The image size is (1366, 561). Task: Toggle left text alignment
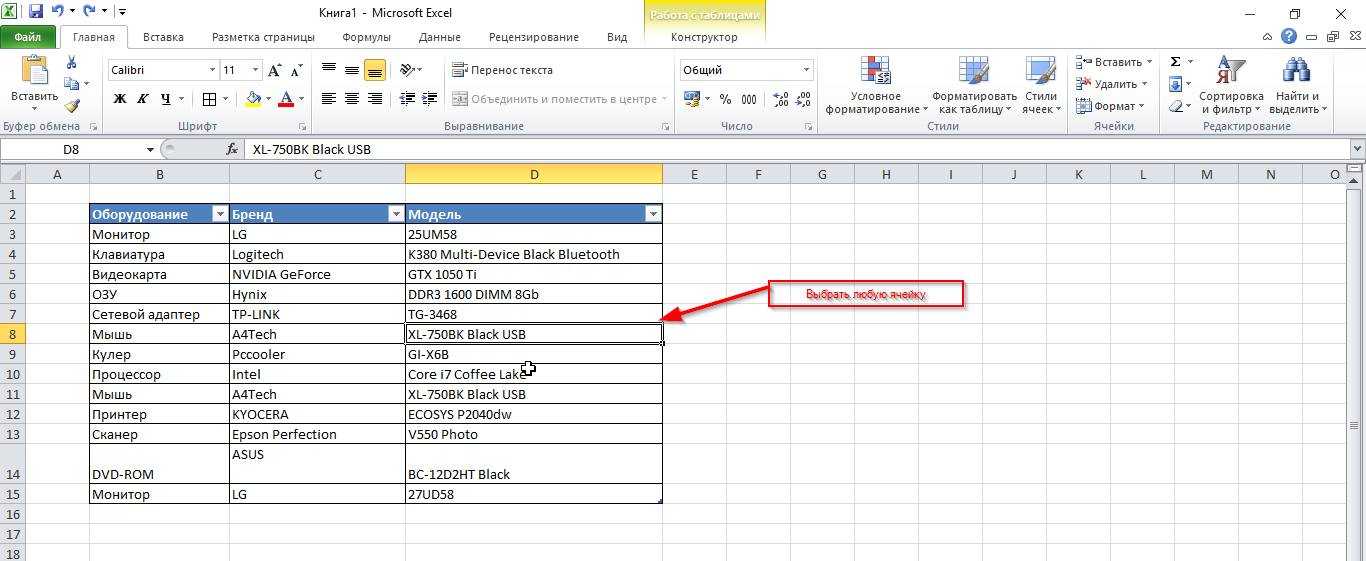click(329, 99)
